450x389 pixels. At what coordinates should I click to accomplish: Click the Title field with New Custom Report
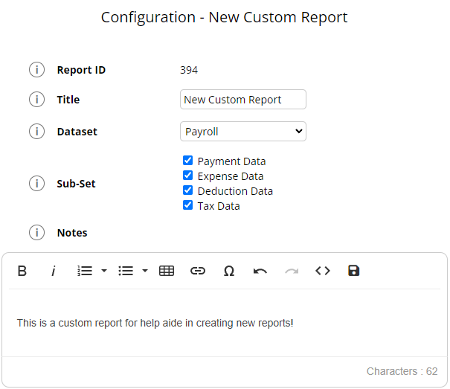tap(243, 99)
